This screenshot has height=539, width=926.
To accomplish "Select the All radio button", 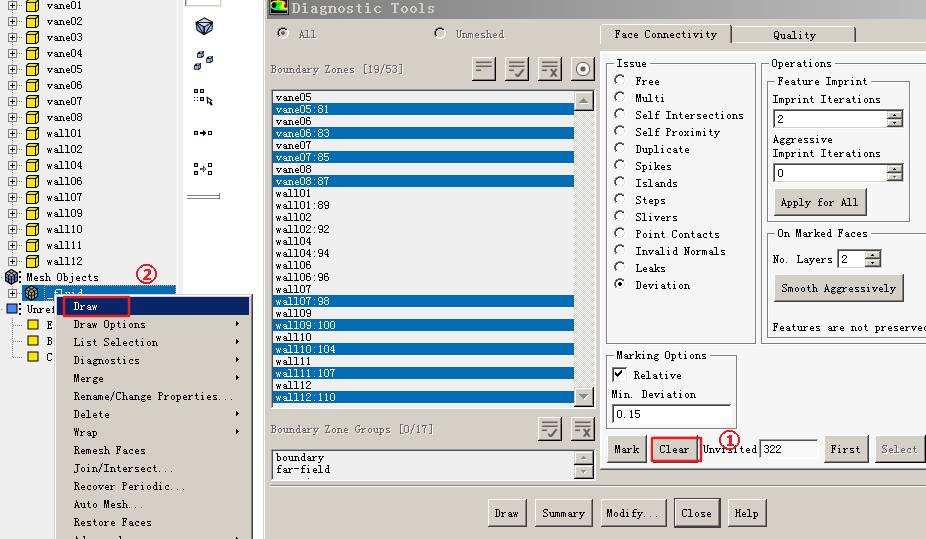I will [283, 33].
